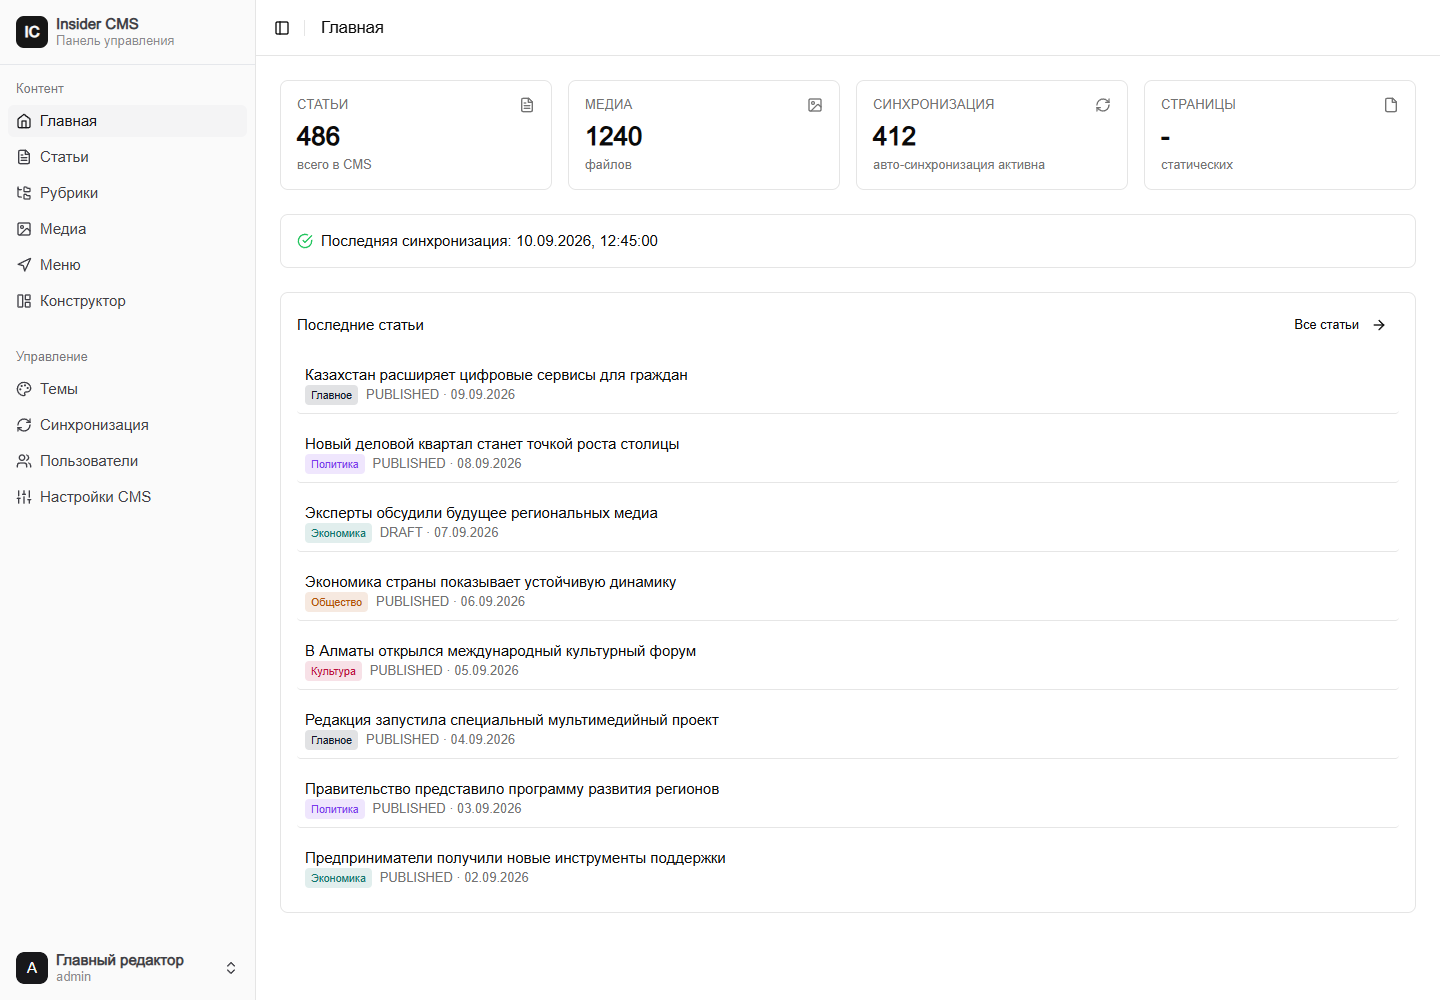Click the Главное tag on Редакция запустила article
1440x1000 pixels.
coord(331,740)
